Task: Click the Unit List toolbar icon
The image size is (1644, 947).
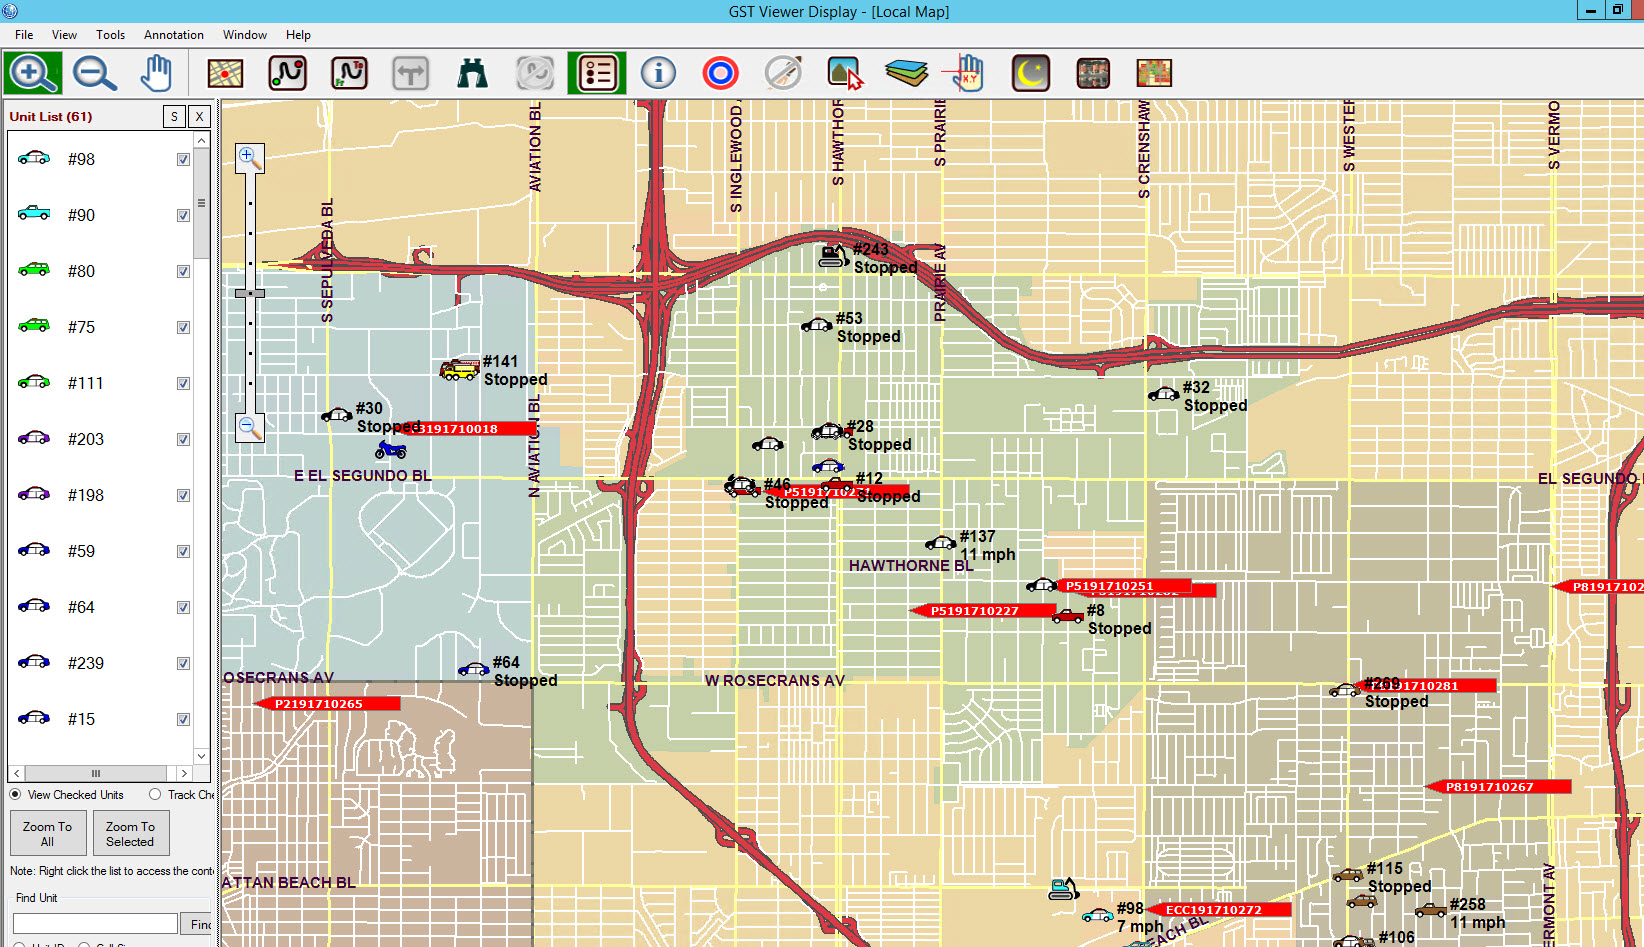Action: pos(597,73)
